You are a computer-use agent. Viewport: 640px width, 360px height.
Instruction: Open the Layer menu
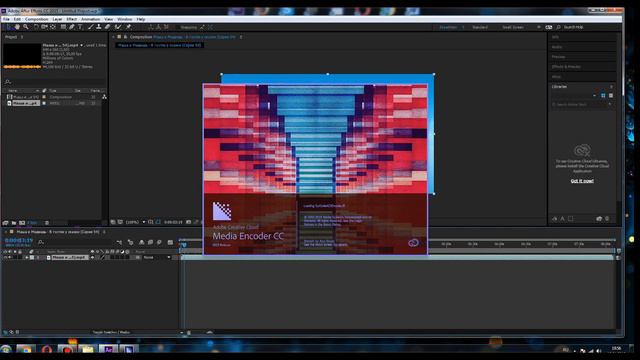click(x=58, y=19)
